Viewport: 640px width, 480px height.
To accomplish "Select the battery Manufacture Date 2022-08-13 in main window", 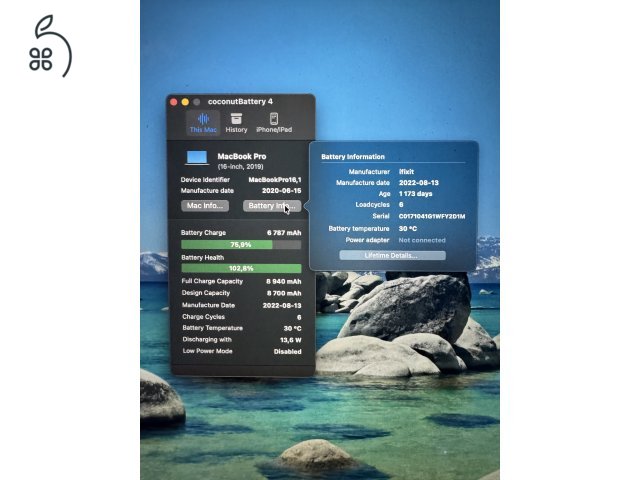I will (282, 305).
